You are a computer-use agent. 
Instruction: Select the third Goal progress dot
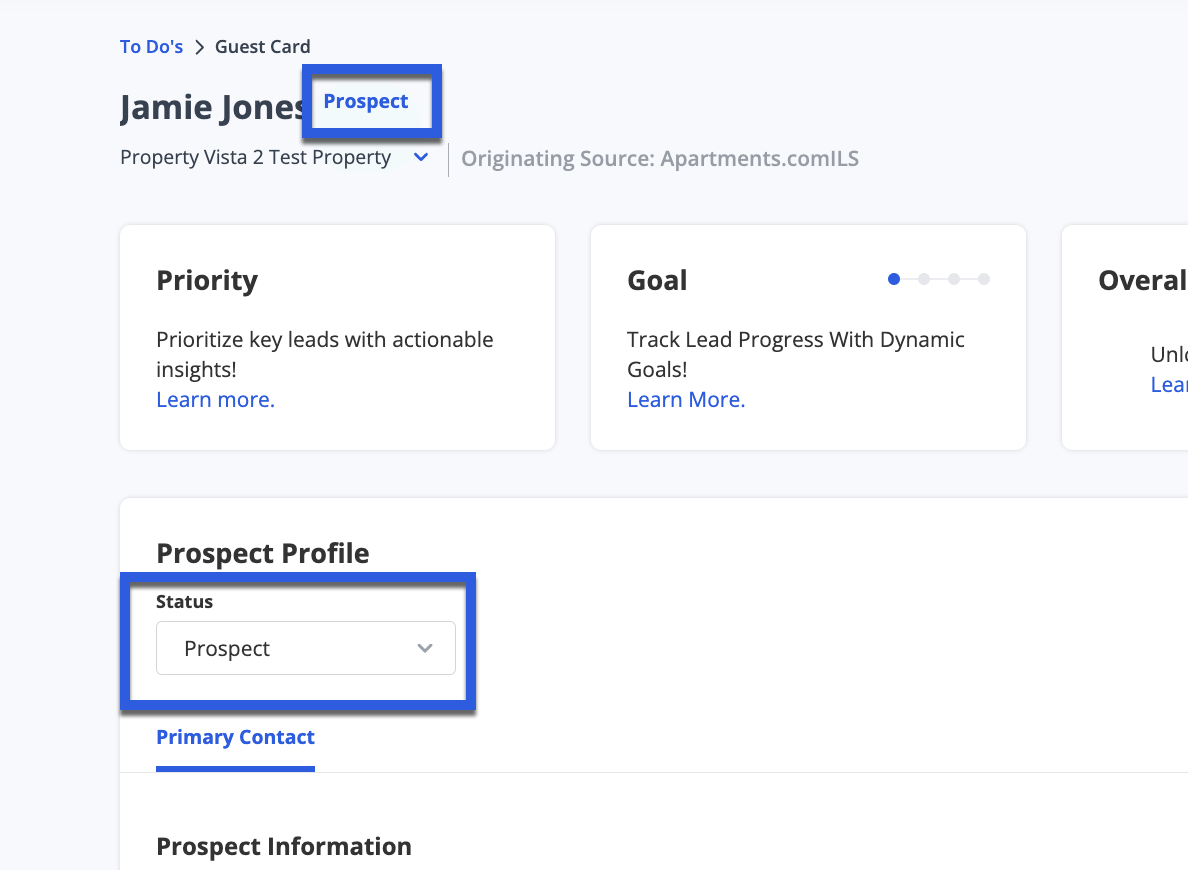pos(954,279)
